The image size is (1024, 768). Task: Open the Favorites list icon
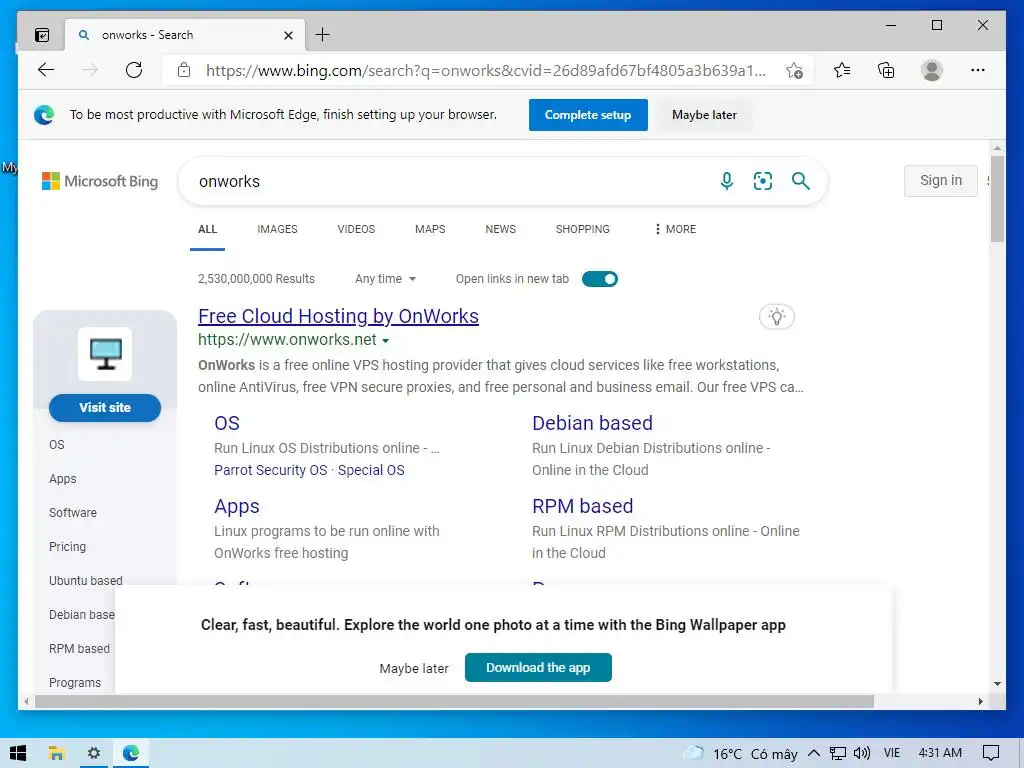842,70
